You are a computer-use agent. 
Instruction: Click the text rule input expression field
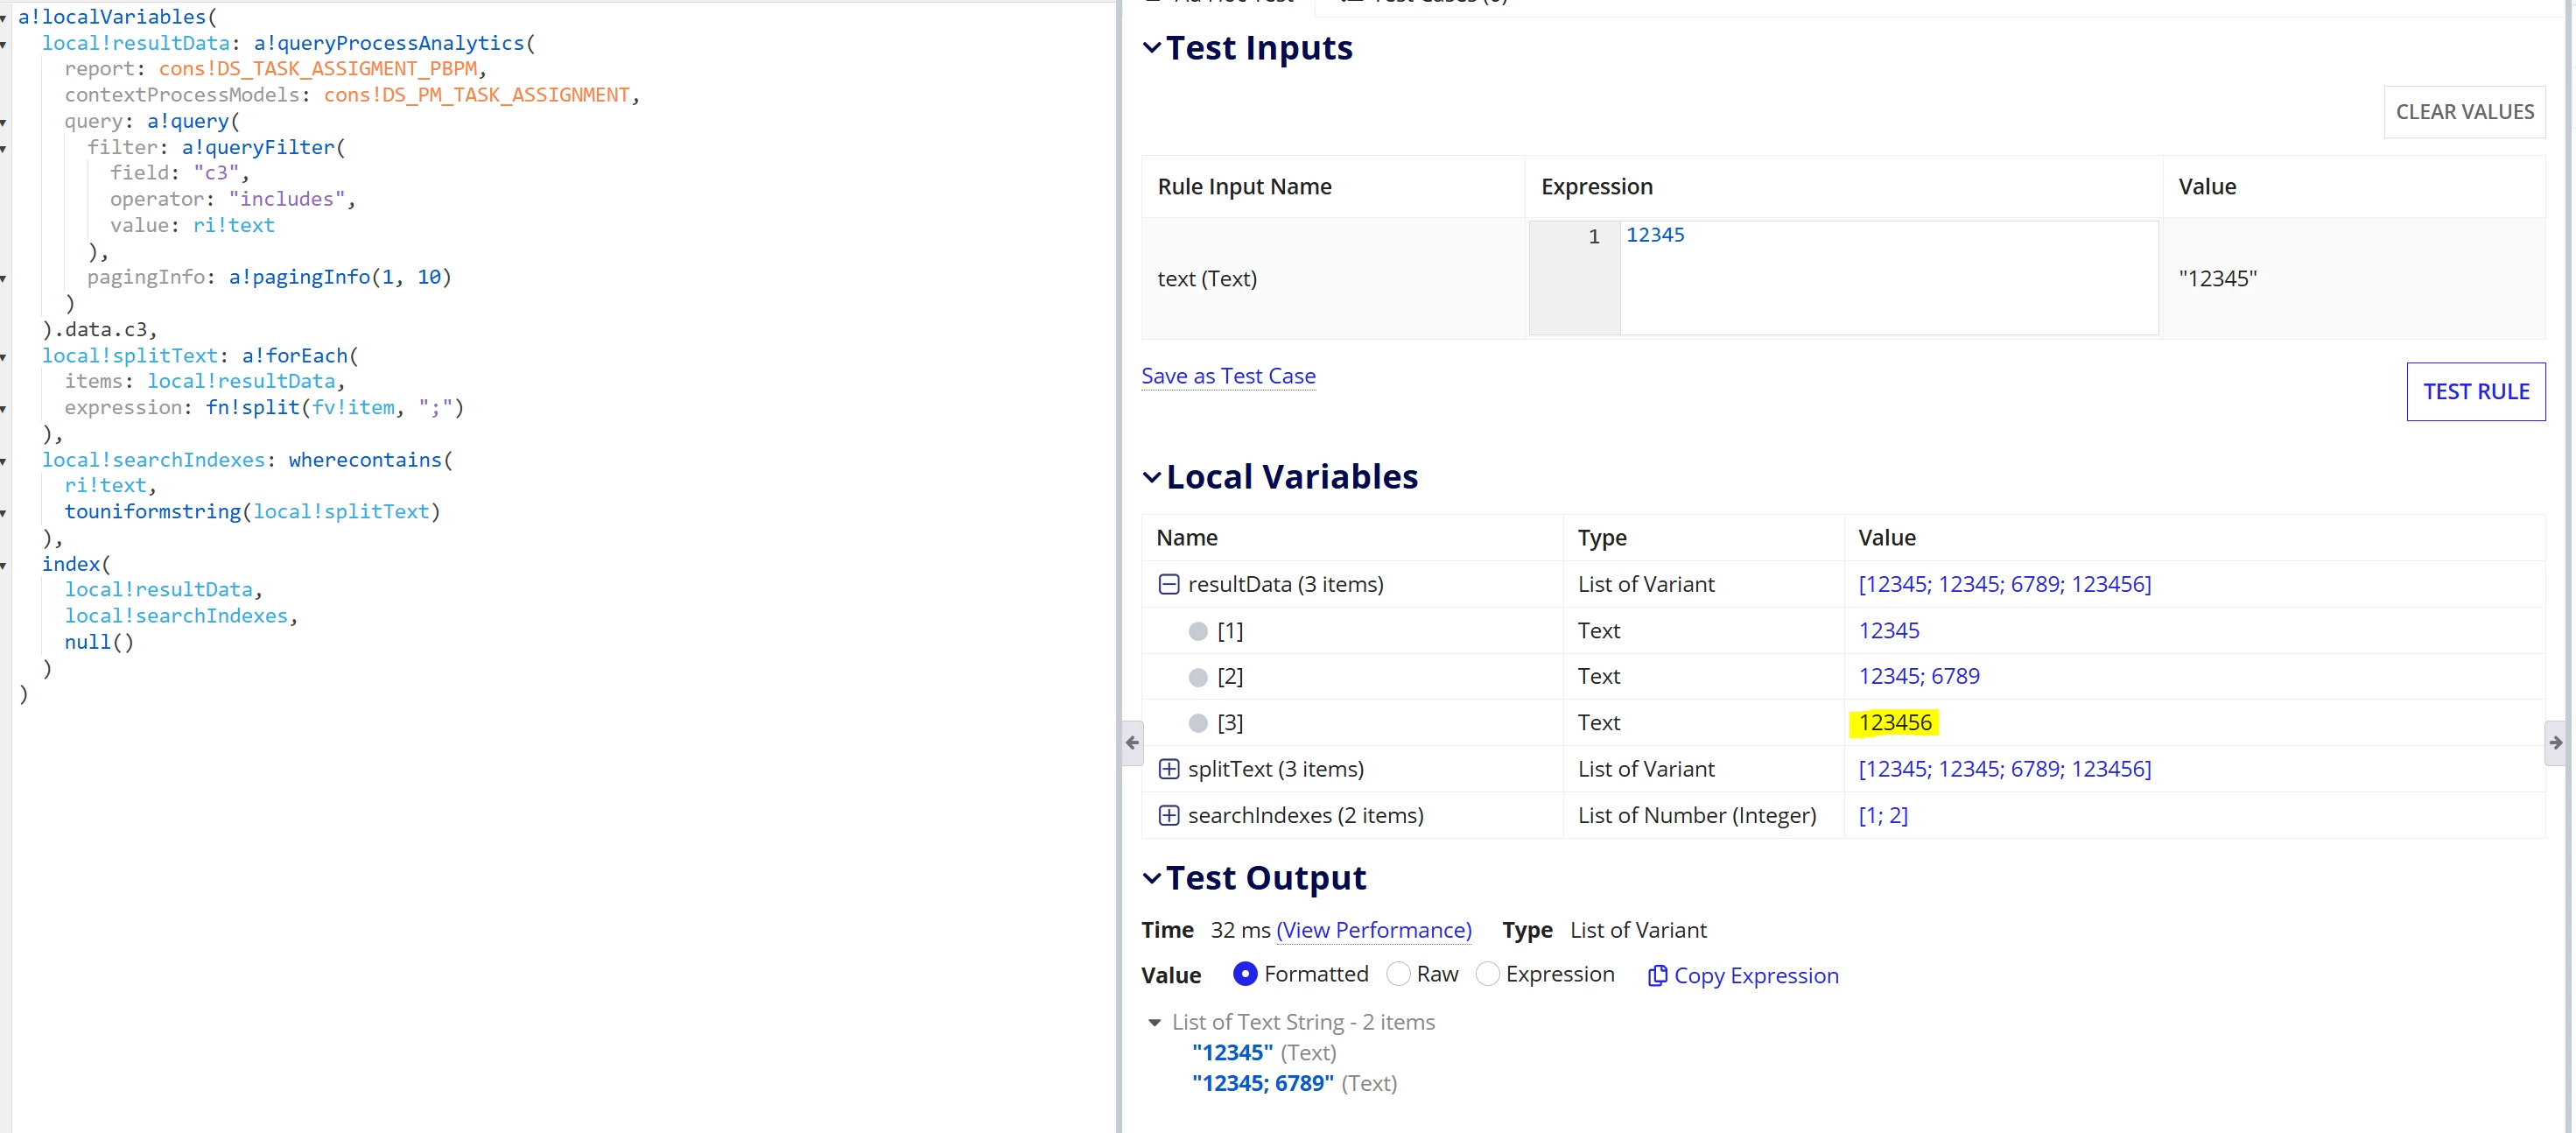pyautogui.click(x=1888, y=278)
